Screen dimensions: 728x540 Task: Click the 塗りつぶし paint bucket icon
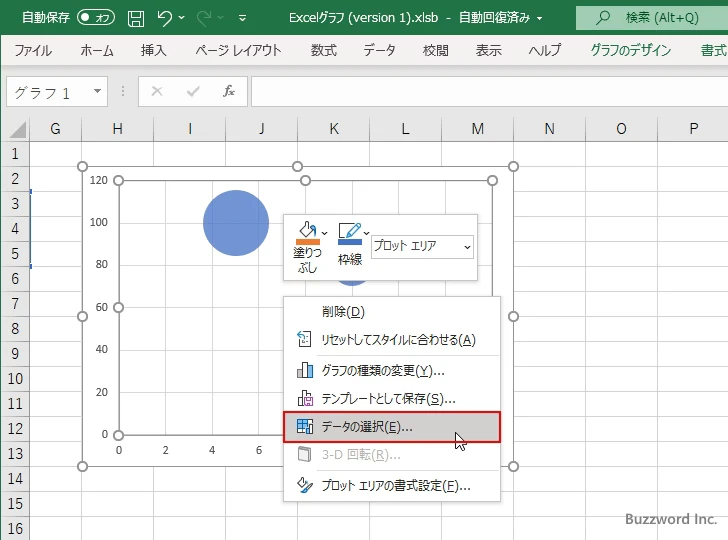tap(308, 233)
